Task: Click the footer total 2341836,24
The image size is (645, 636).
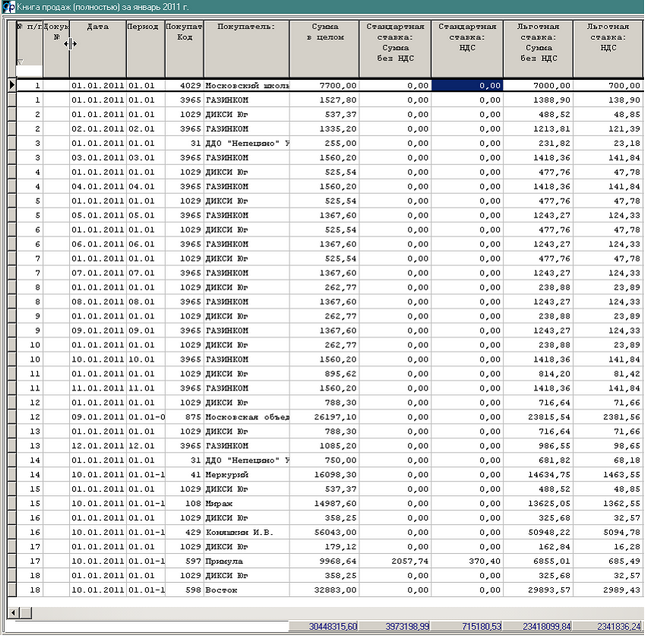Action: coord(608,626)
